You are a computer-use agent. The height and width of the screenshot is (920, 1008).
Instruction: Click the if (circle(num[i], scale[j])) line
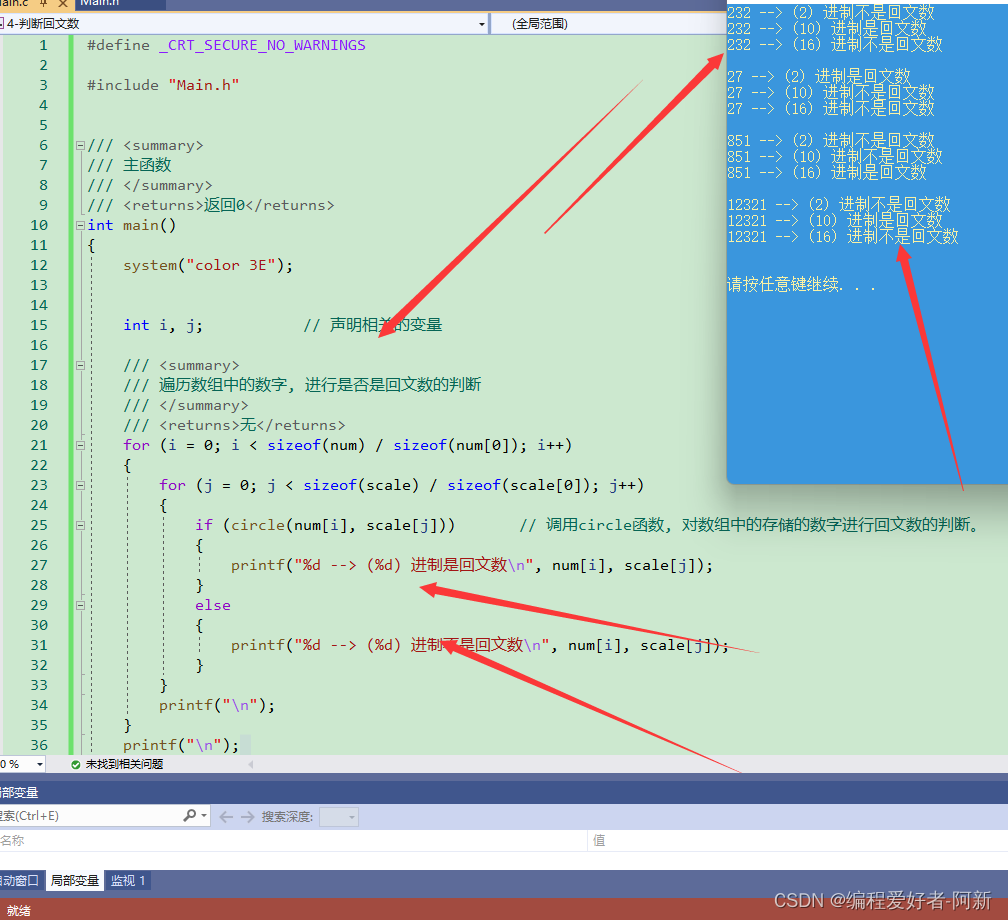[325, 525]
